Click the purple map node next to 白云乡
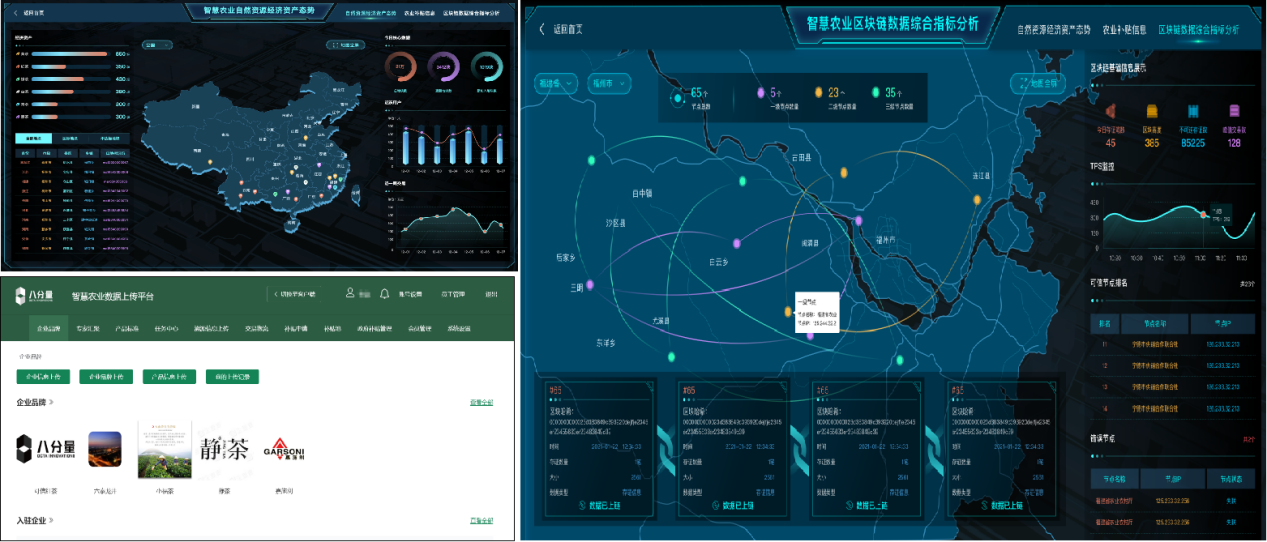The height and width of the screenshot is (542, 1267). click(737, 243)
